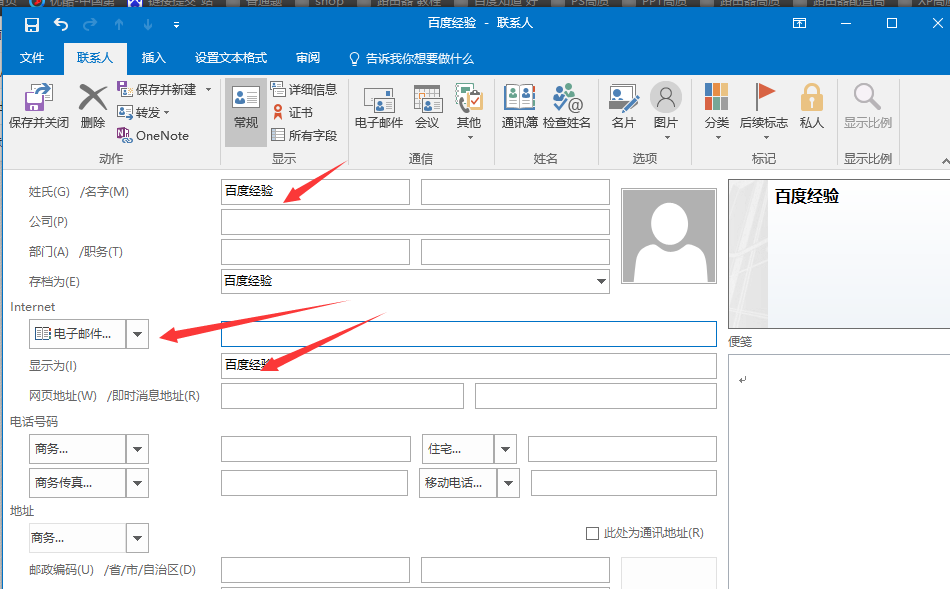Open the dropdown arrow beside 商务... phone
Image resolution: width=950 pixels, height=589 pixels.
point(138,449)
